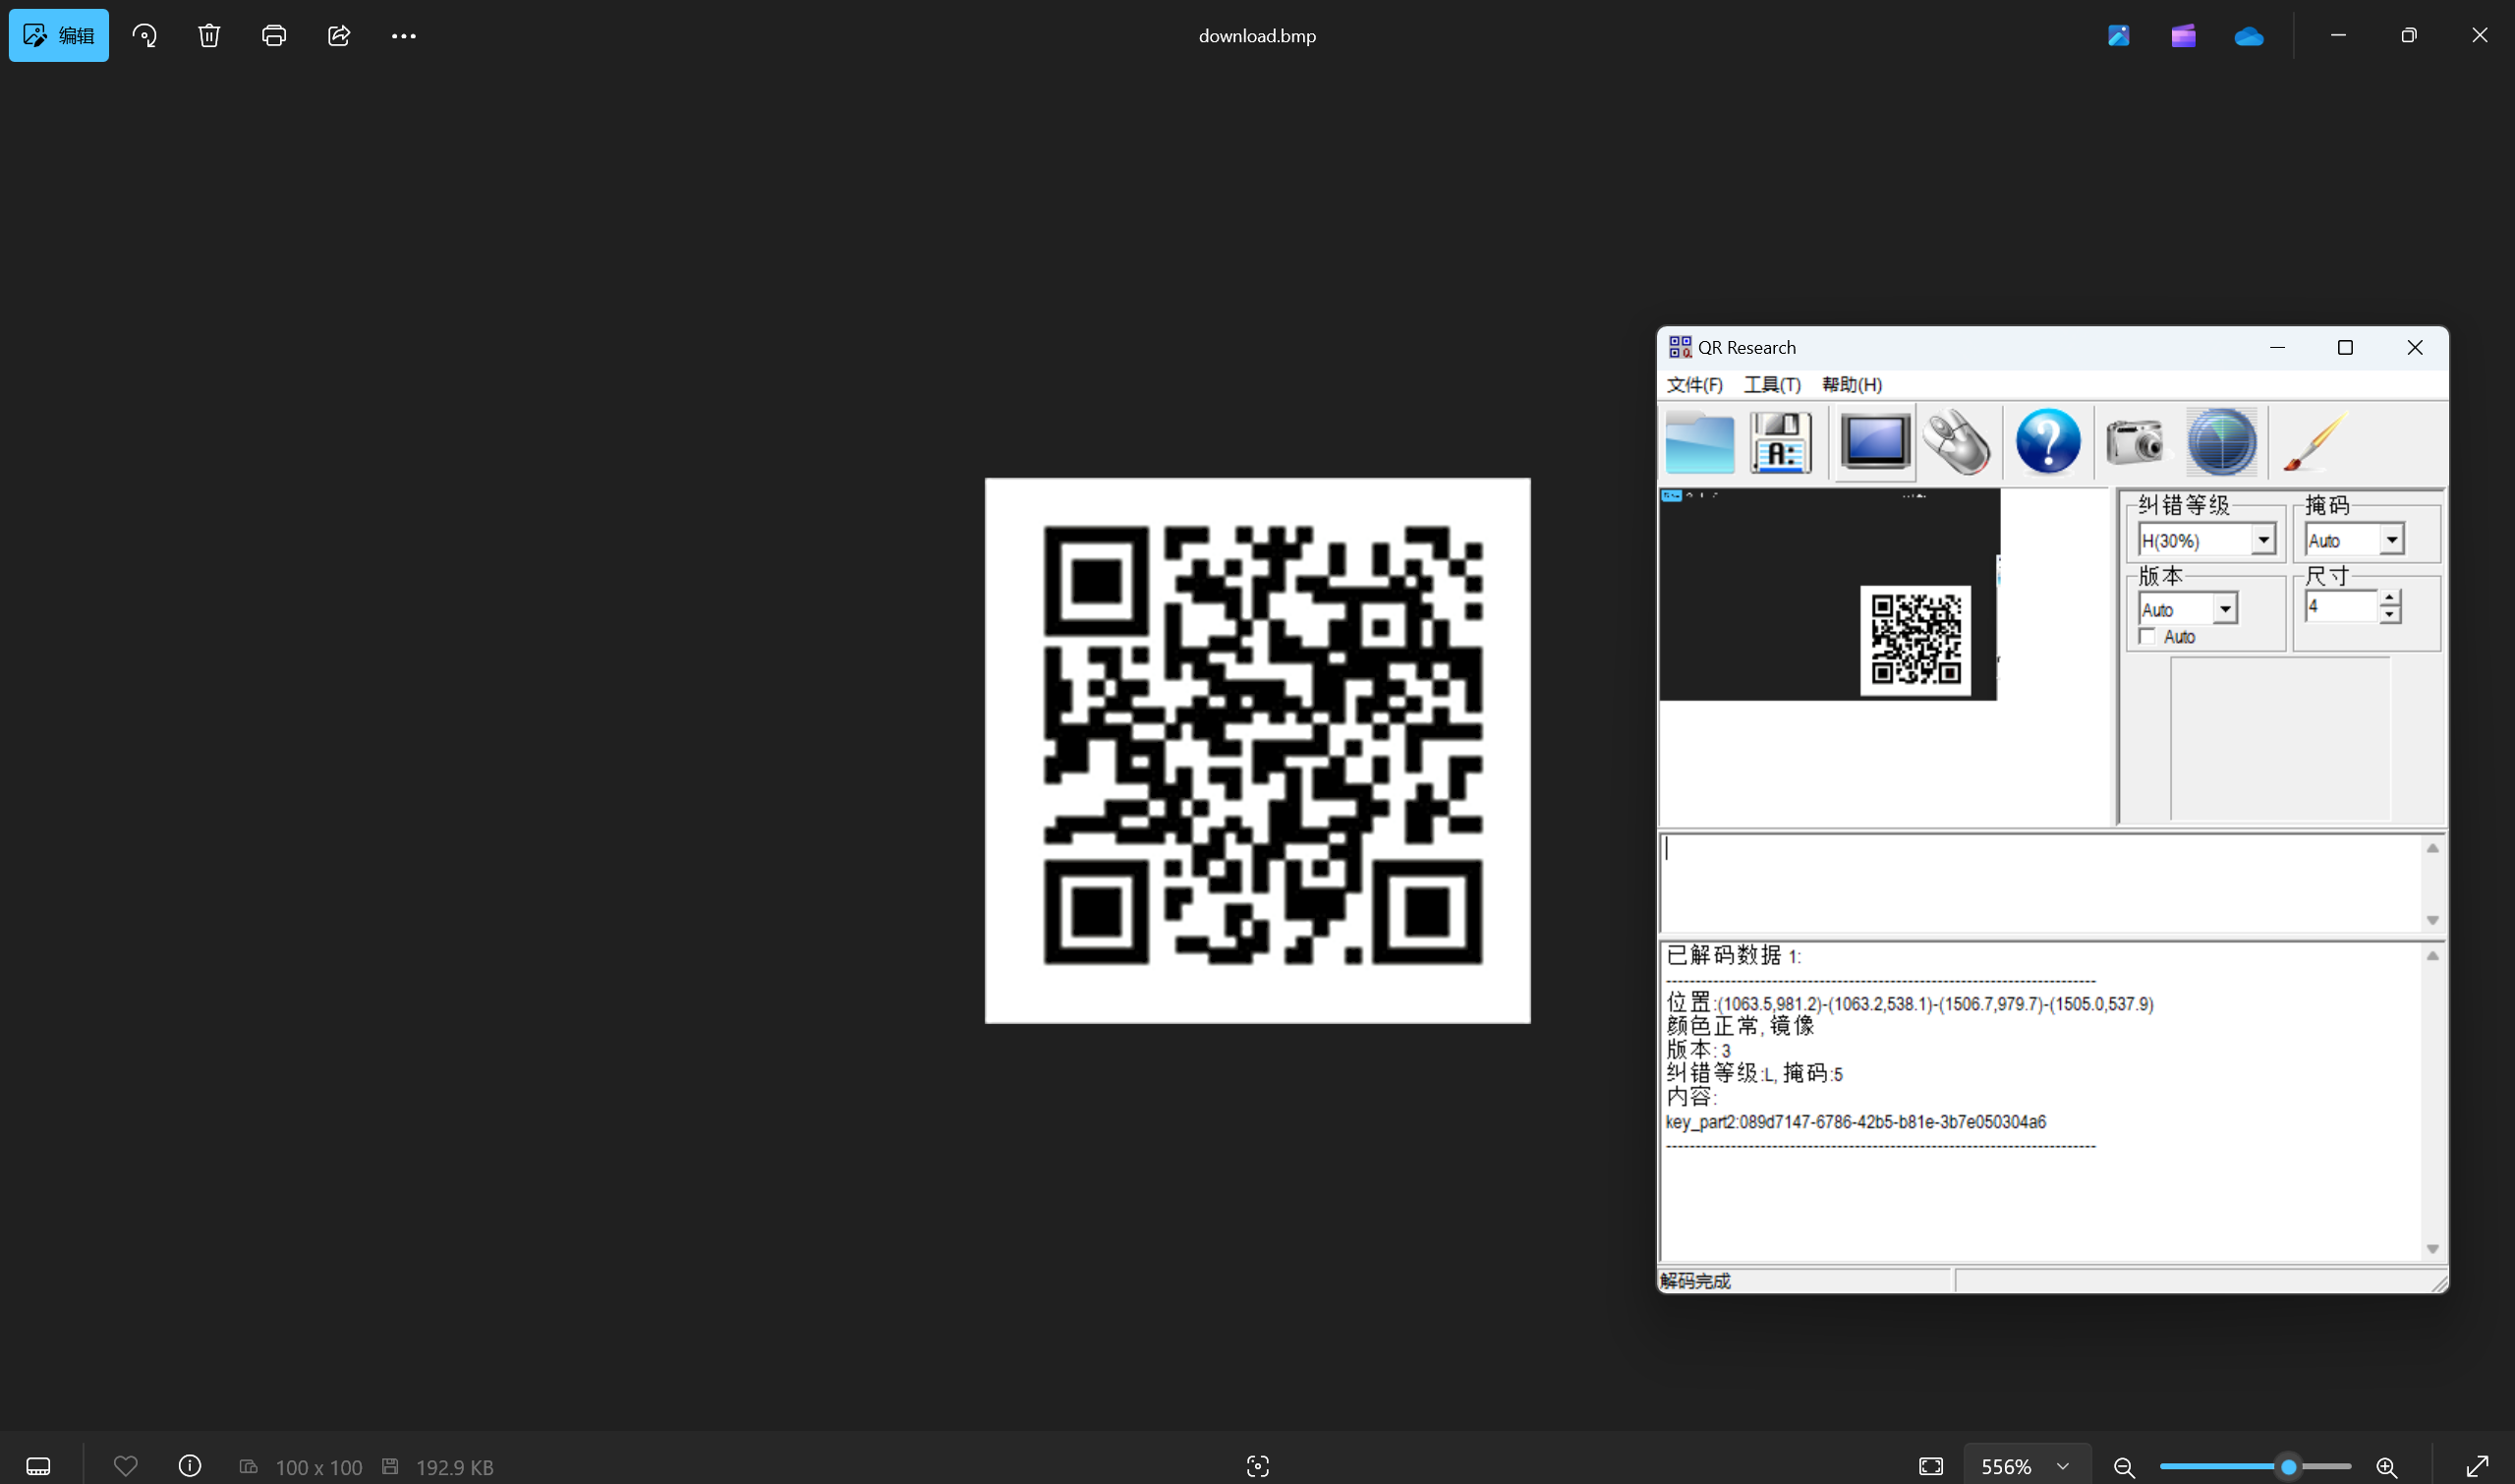Viewport: 2515px width, 1484px height.
Task: Fit the image to window
Action: [x=1931, y=1466]
